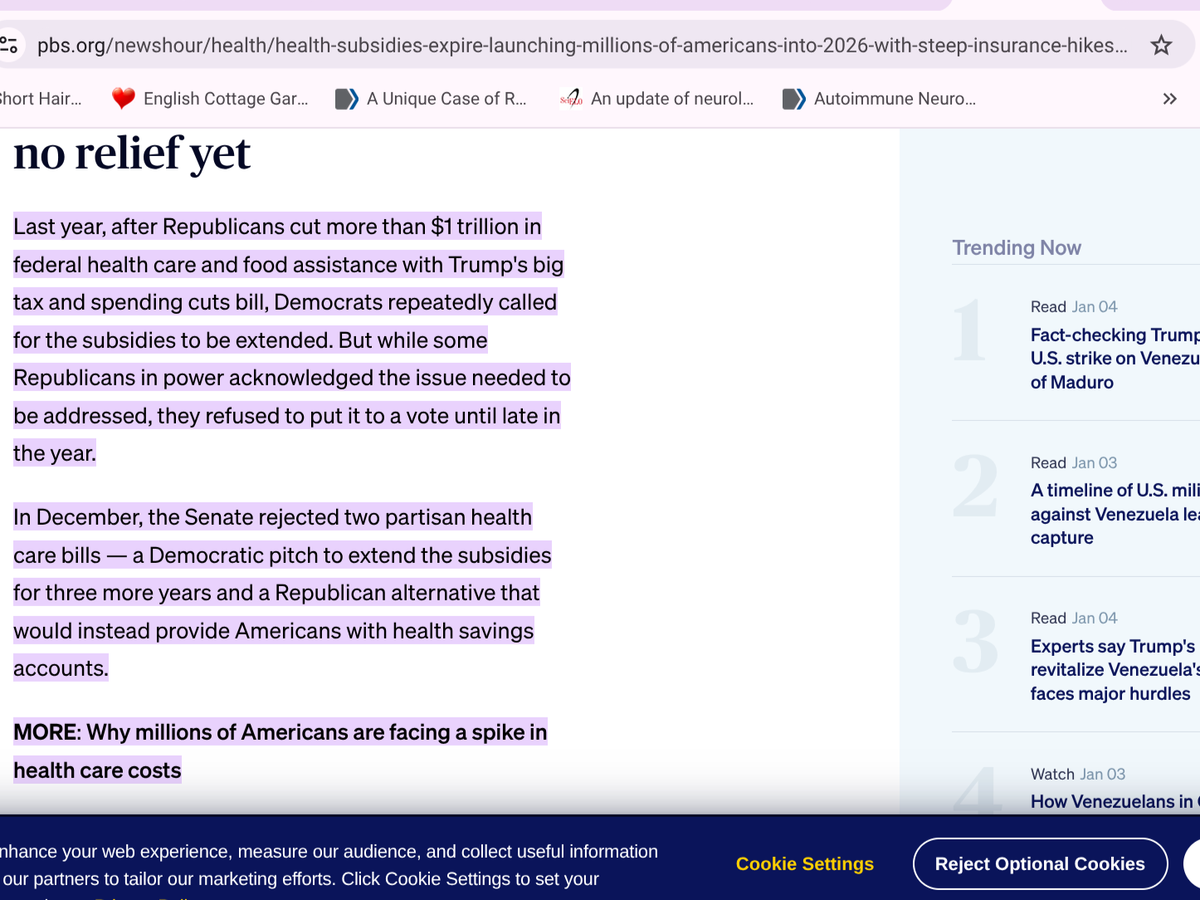The height and width of the screenshot is (900, 1200).
Task: Click the 'no relief yet' headline
Action: pos(131,154)
